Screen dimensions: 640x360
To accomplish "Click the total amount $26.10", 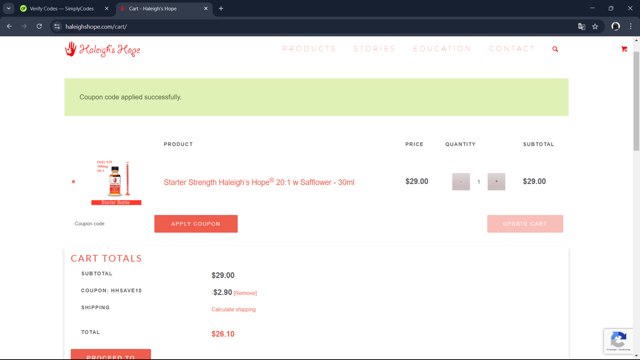I will pyautogui.click(x=223, y=334).
